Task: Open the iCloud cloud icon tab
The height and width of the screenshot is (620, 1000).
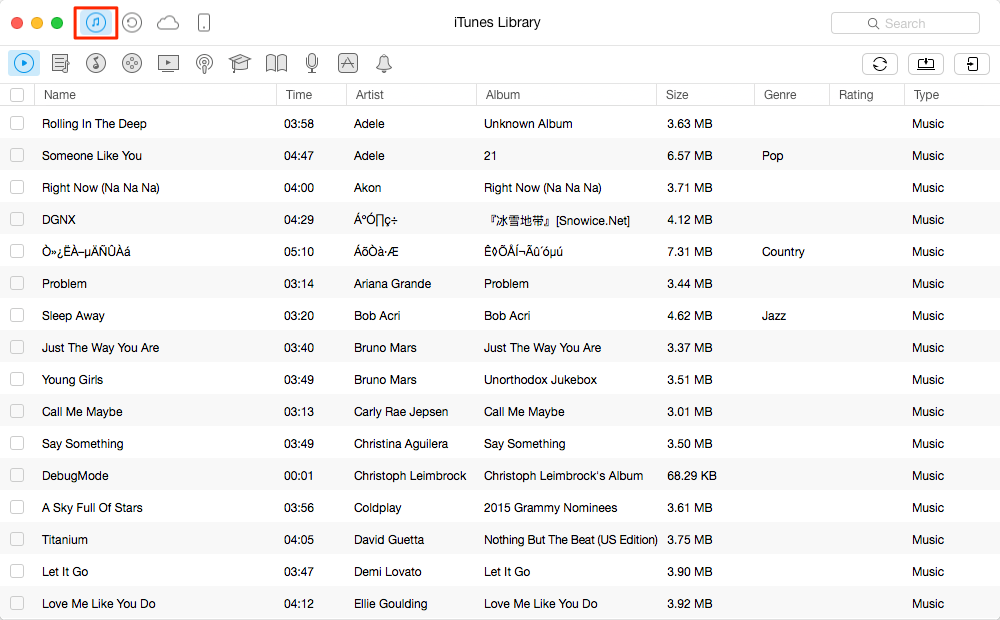Action: pyautogui.click(x=168, y=22)
